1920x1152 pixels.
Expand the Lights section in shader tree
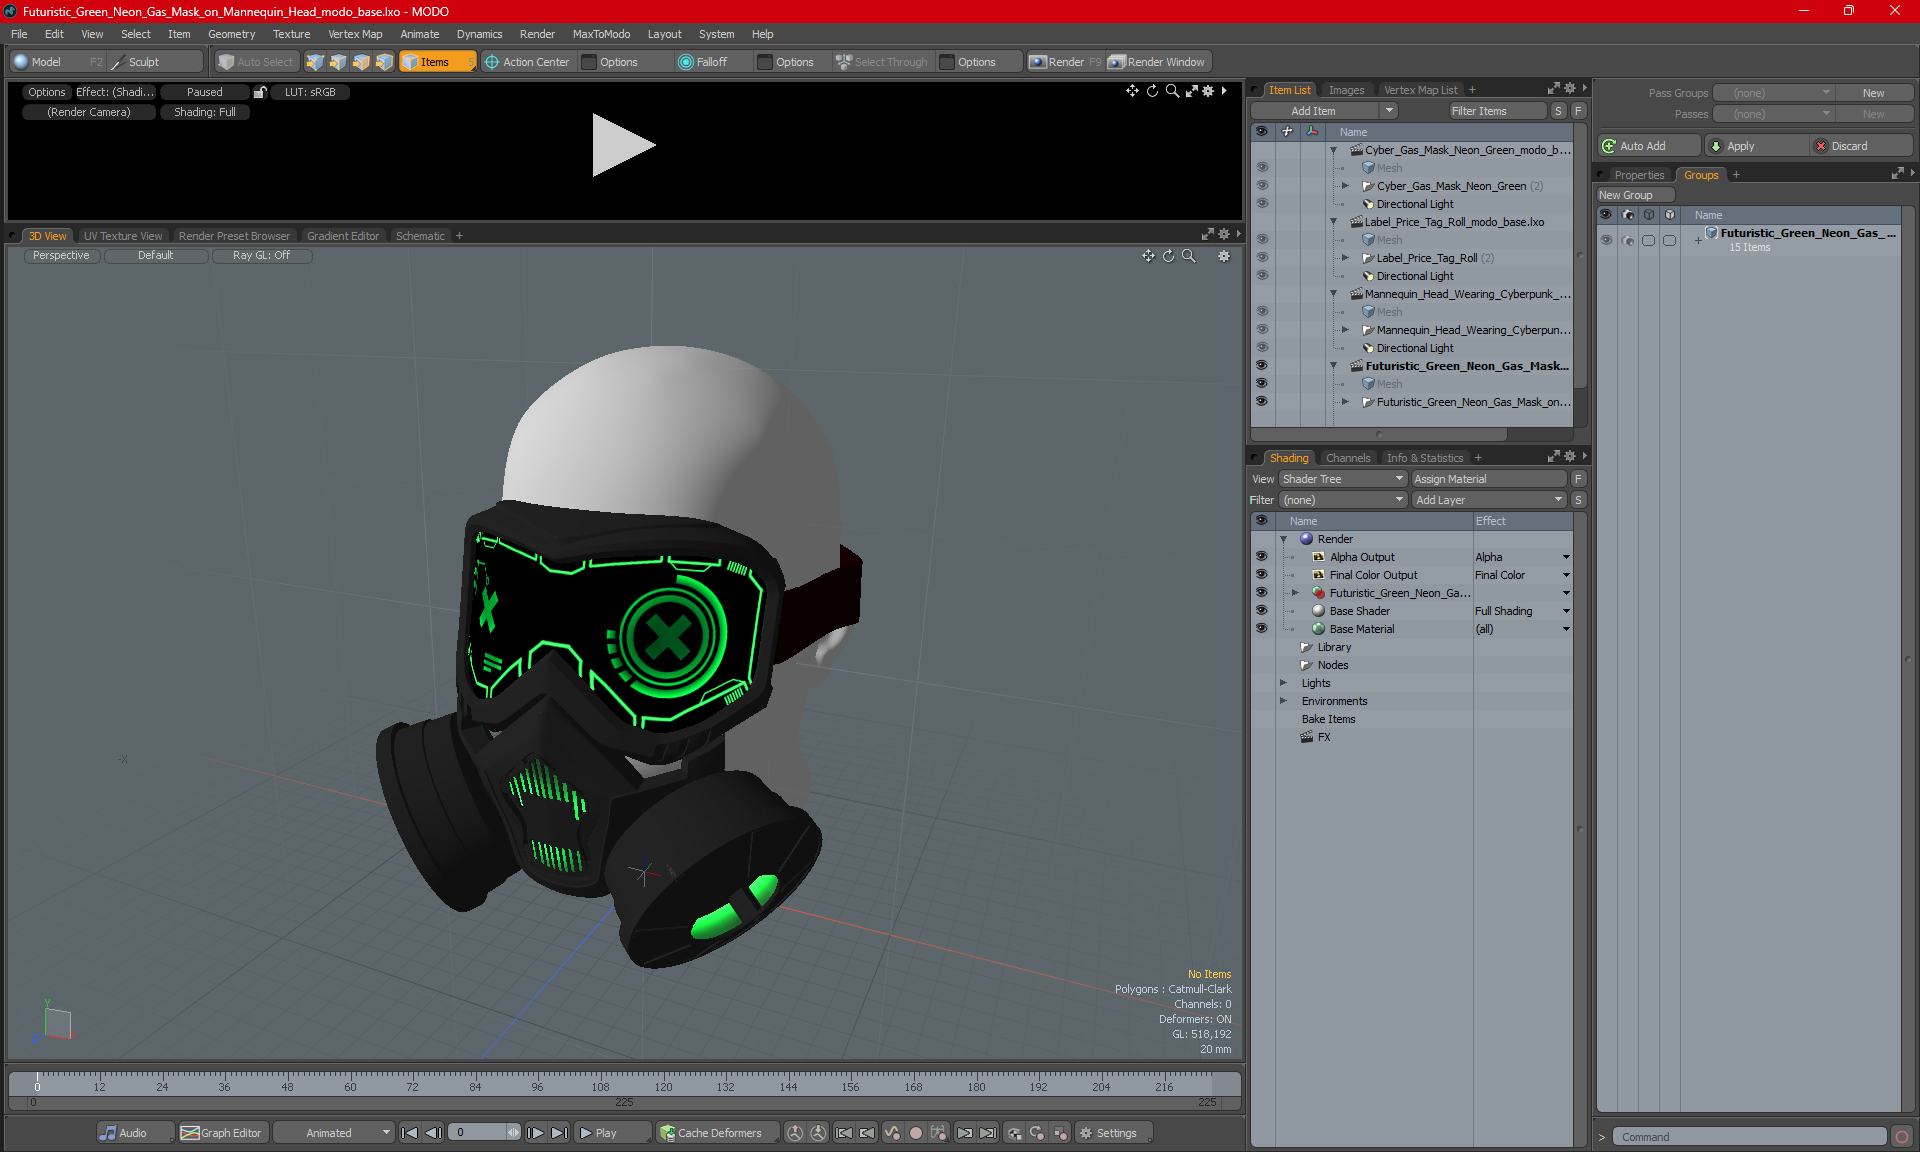click(1285, 682)
